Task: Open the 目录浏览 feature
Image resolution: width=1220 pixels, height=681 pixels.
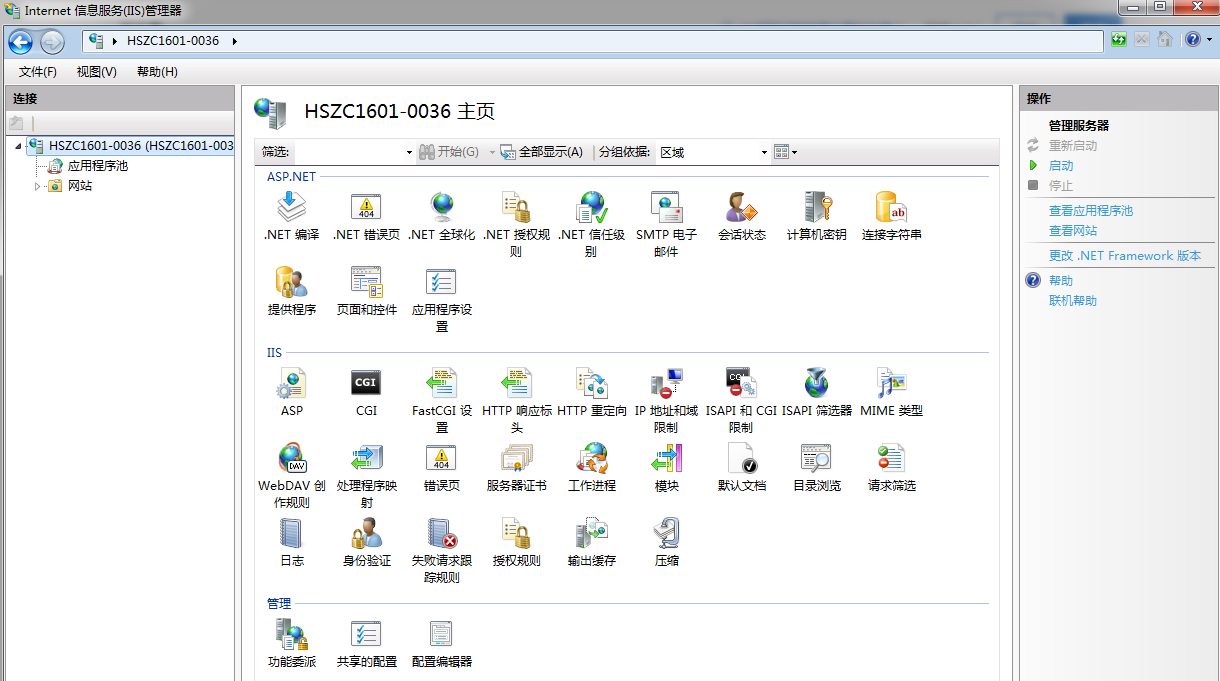Action: (x=816, y=468)
